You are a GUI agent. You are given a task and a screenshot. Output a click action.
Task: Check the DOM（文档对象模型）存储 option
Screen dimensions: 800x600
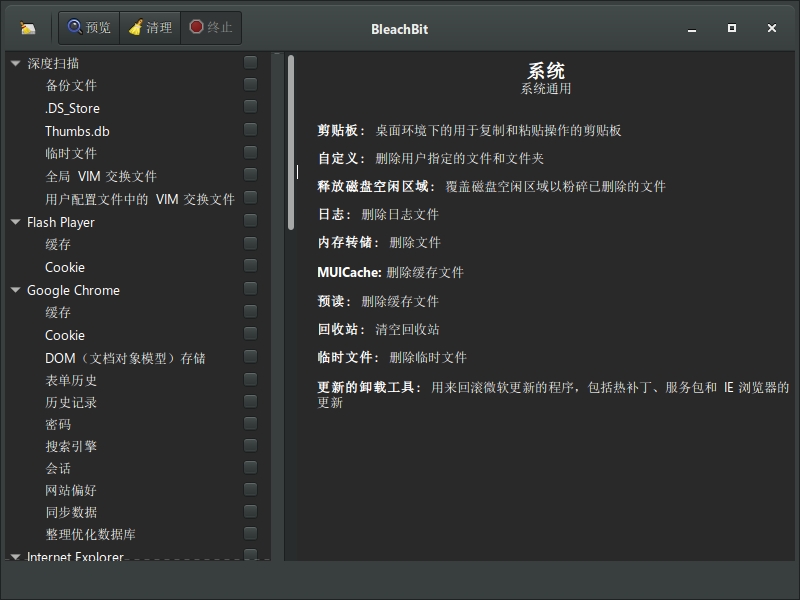pyautogui.click(x=251, y=357)
